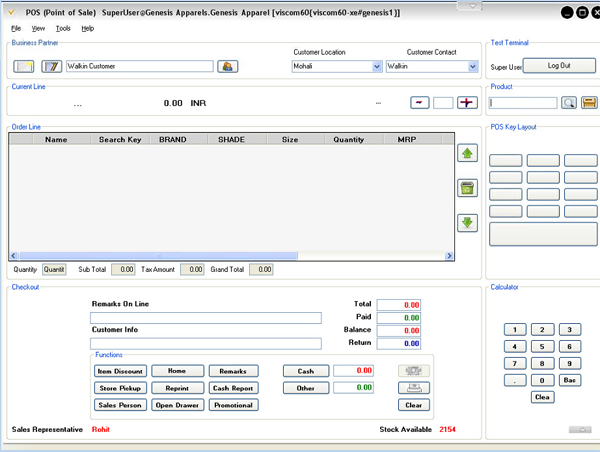The height and width of the screenshot is (452, 600).
Task: Click the Other payment button
Action: point(306,388)
